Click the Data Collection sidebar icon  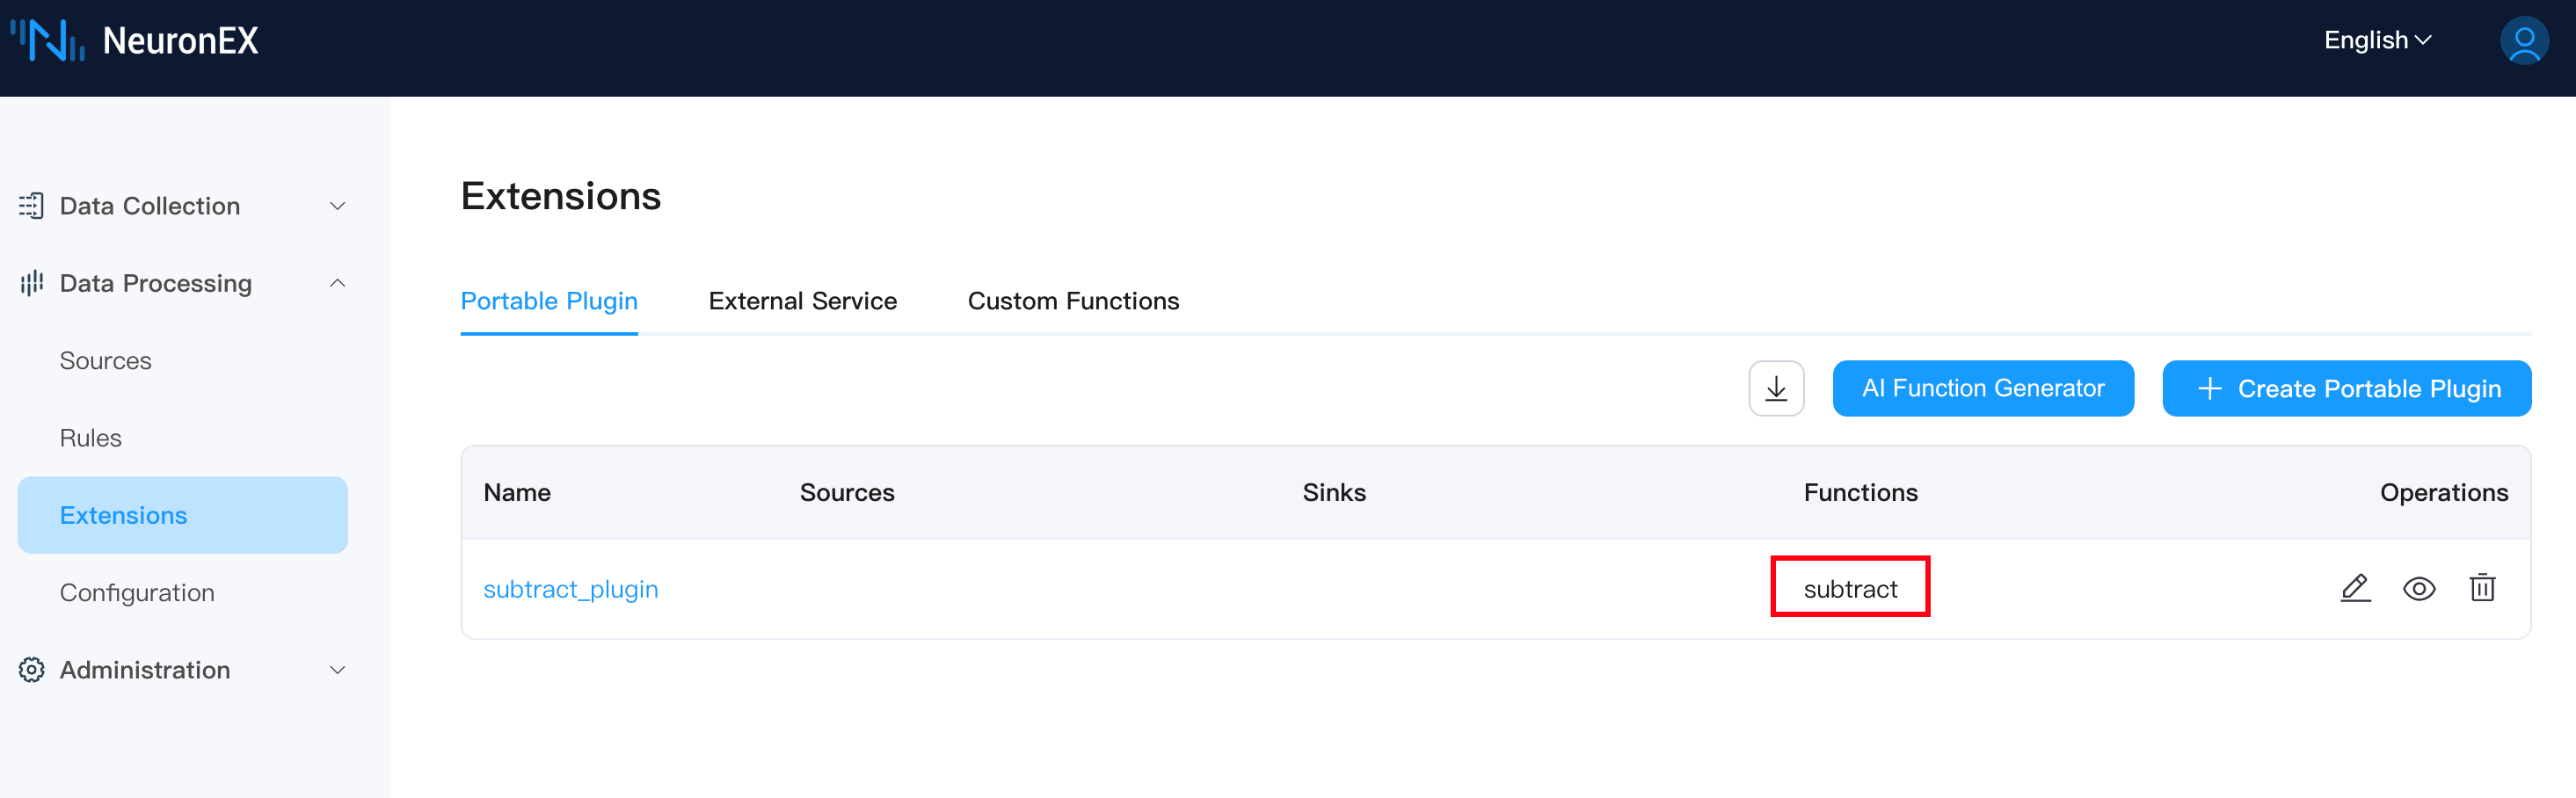point(31,205)
